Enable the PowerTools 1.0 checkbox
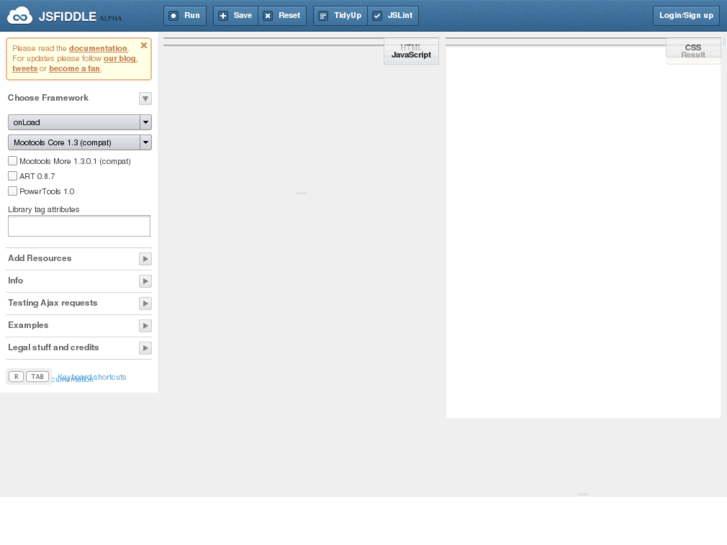Viewport: 727px width, 545px height. pyautogui.click(x=13, y=191)
